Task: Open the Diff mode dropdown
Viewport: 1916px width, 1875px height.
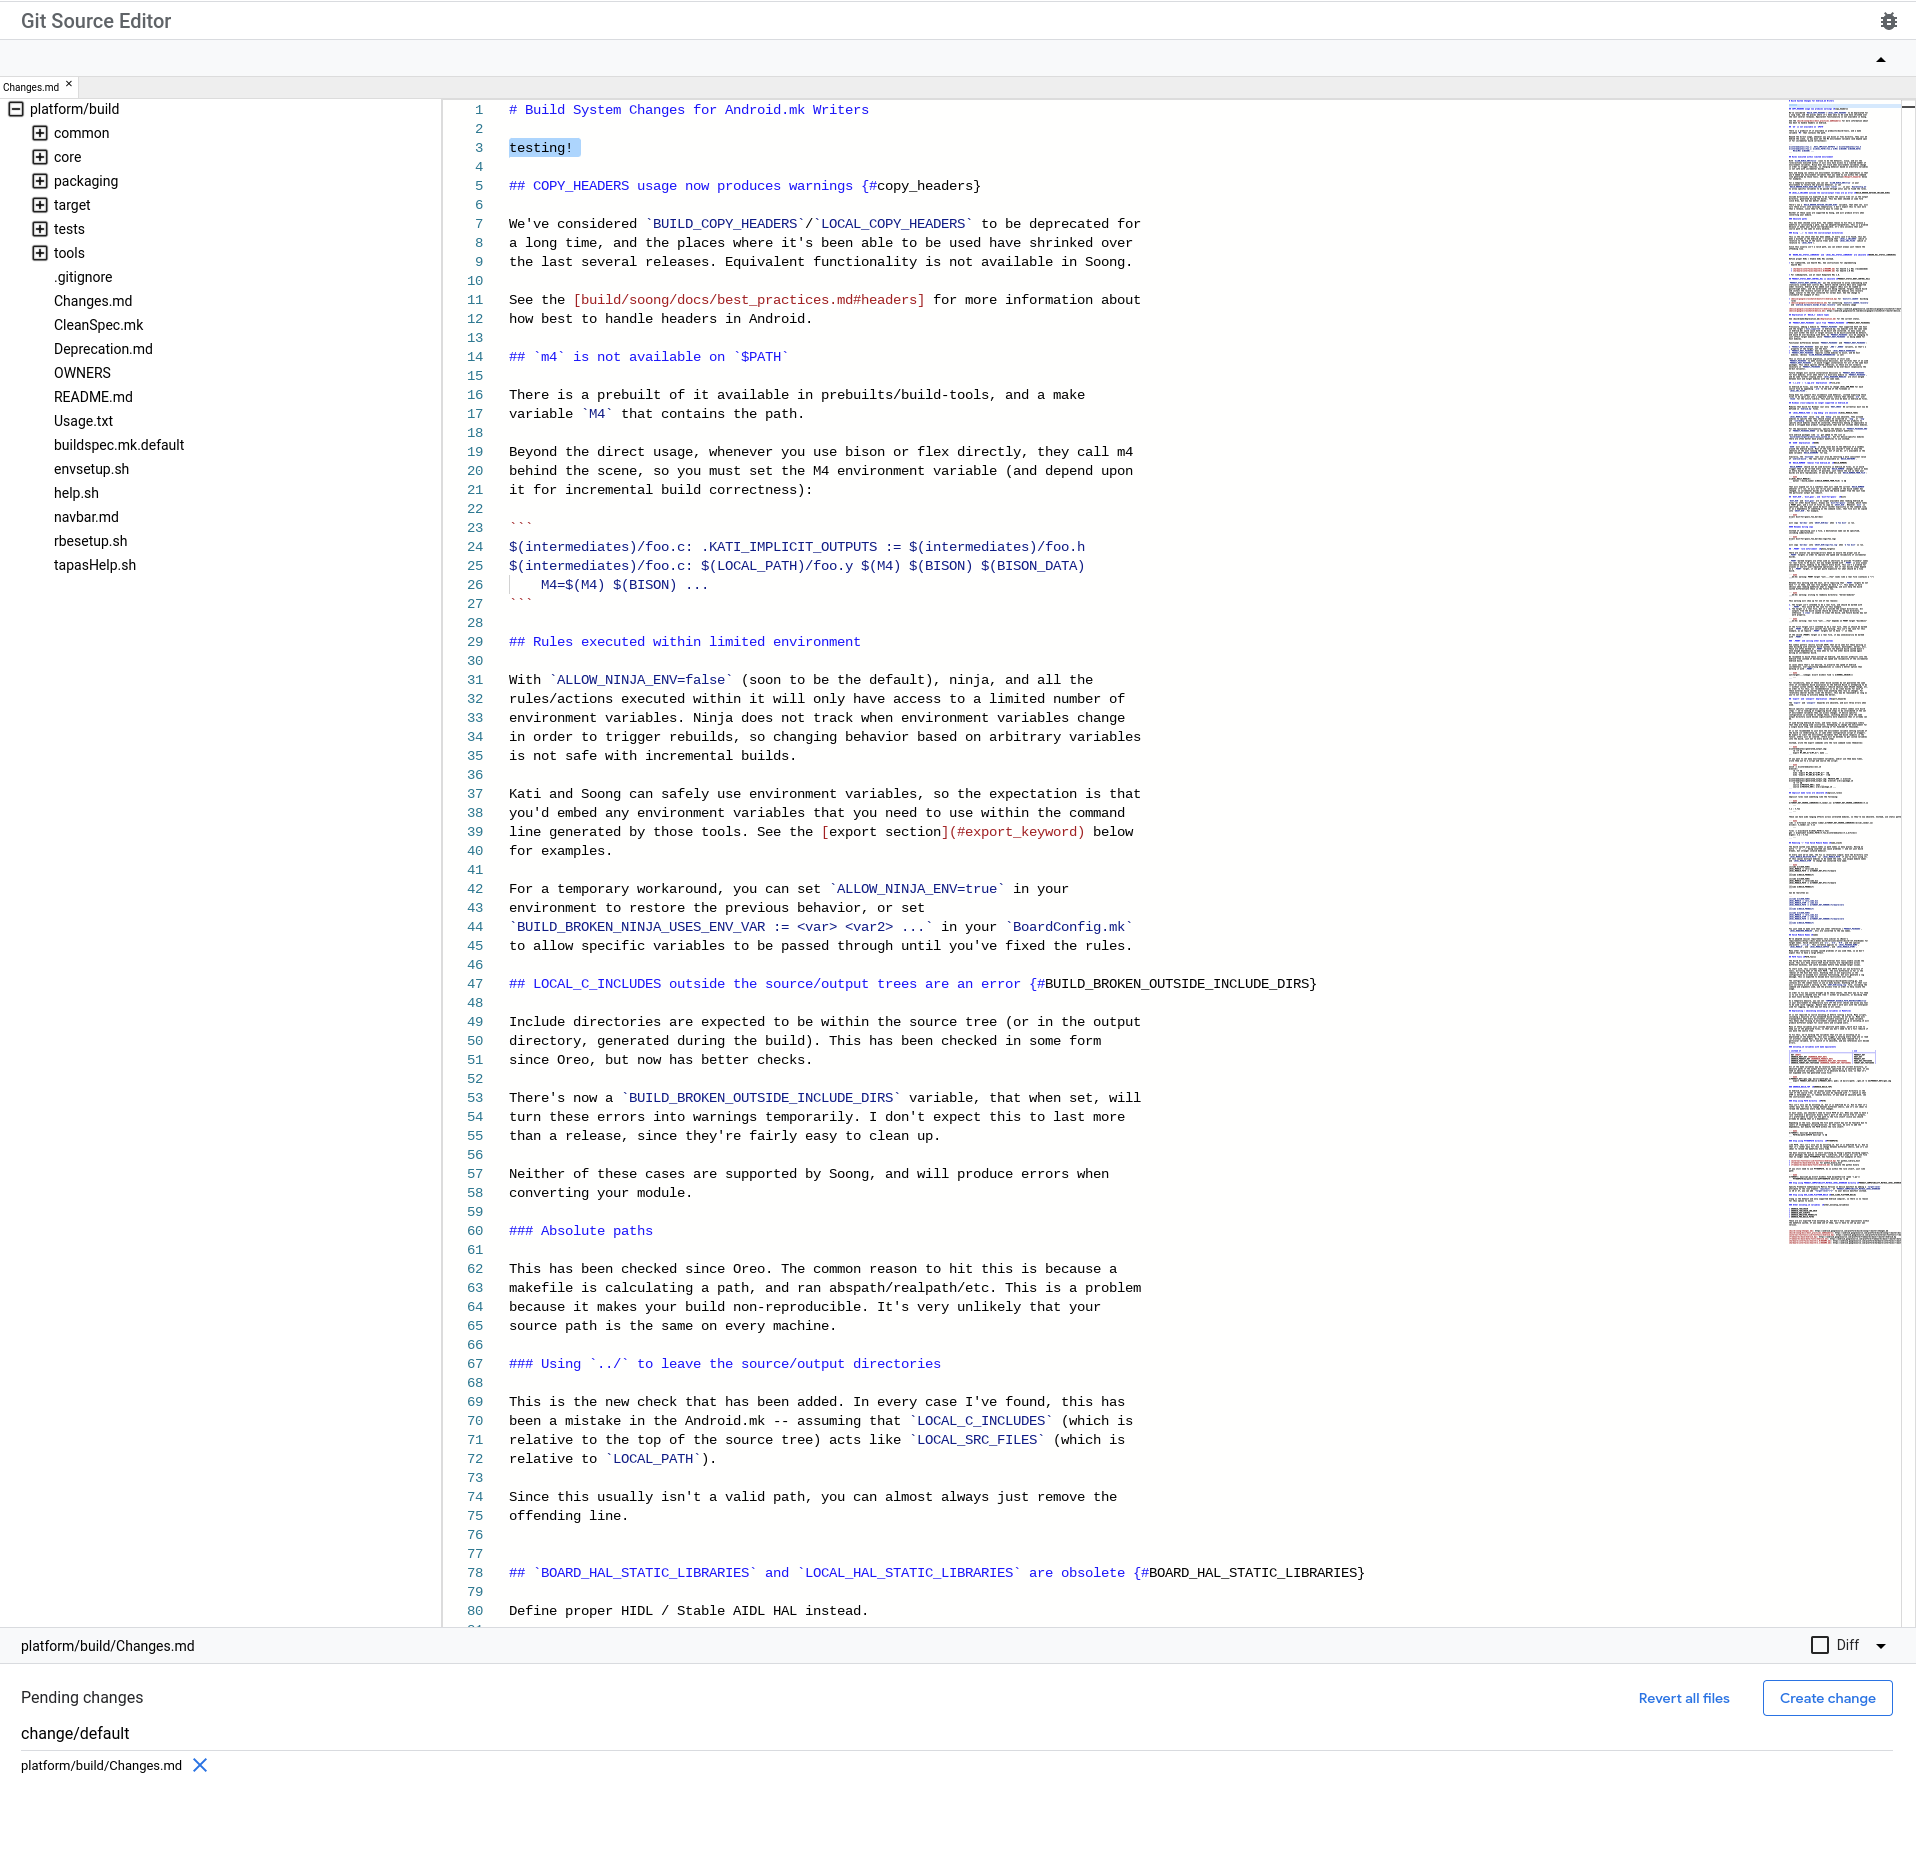Action: 1881,1645
